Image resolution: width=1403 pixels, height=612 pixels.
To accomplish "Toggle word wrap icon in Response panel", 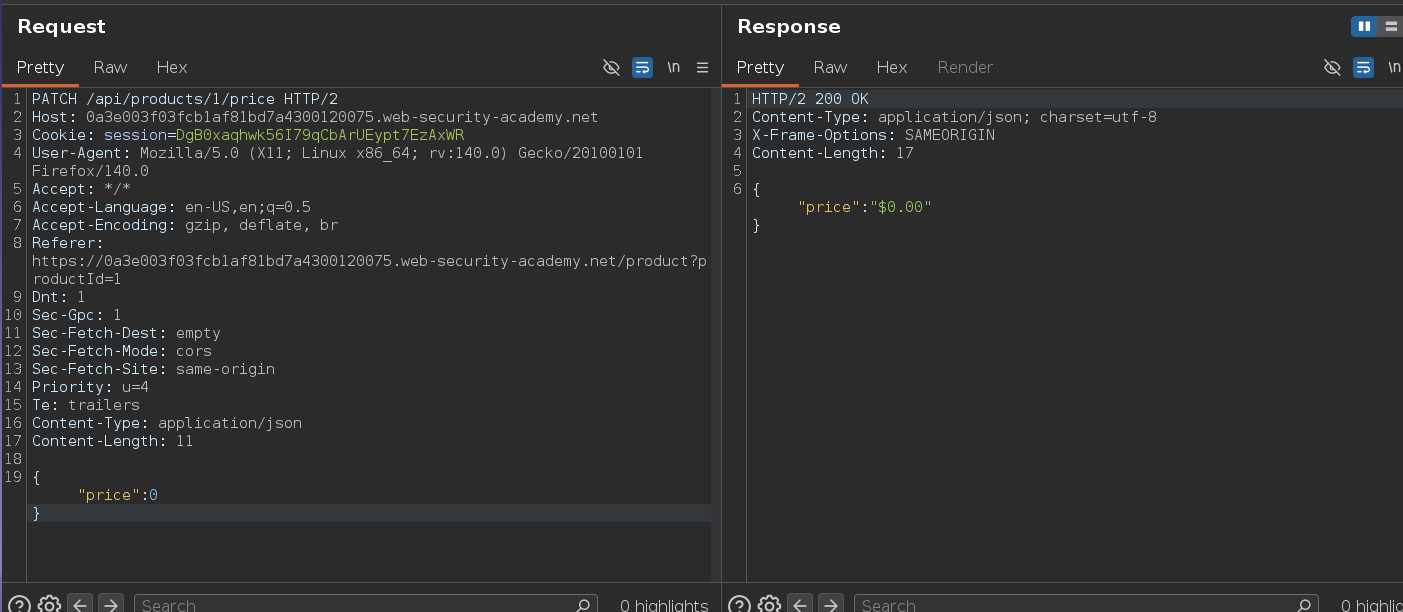I will pos(1363,67).
